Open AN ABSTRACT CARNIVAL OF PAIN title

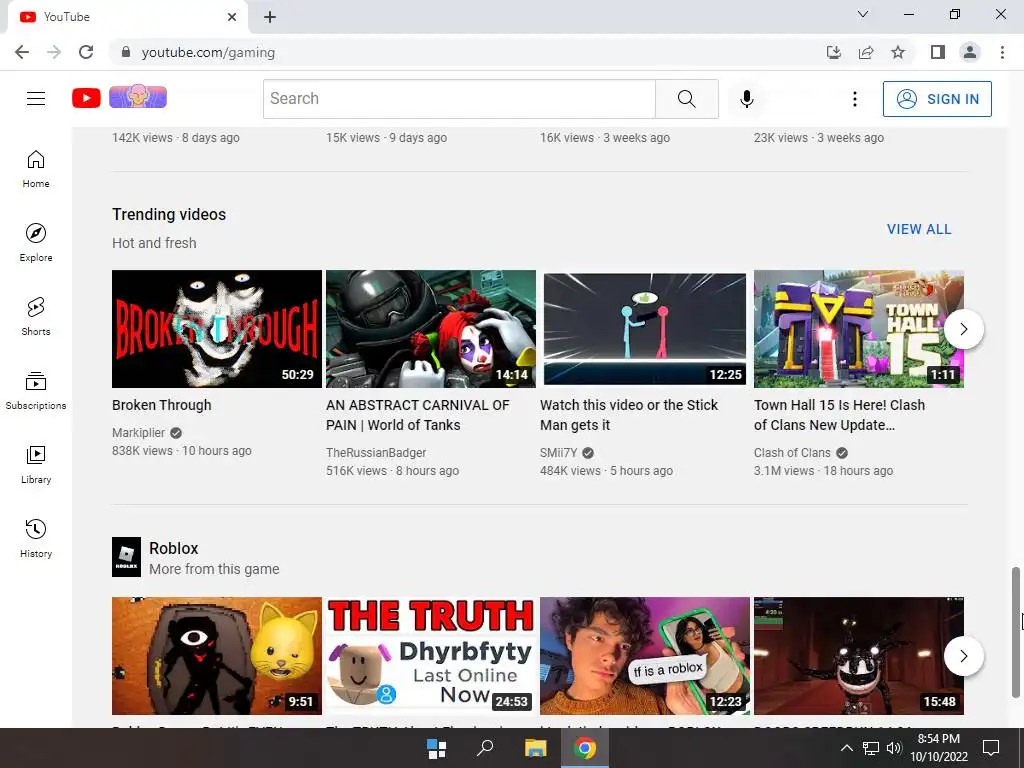[418, 415]
